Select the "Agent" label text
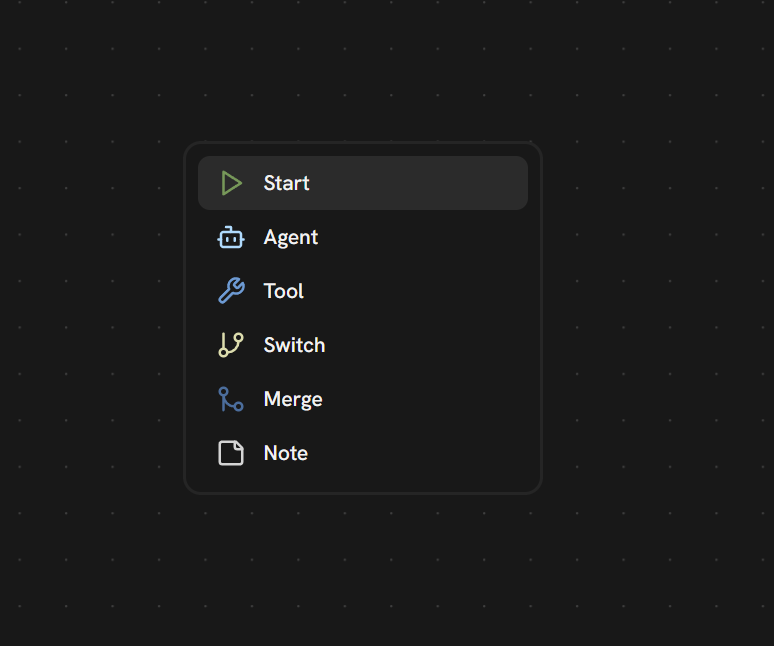This screenshot has height=646, width=774. click(290, 237)
